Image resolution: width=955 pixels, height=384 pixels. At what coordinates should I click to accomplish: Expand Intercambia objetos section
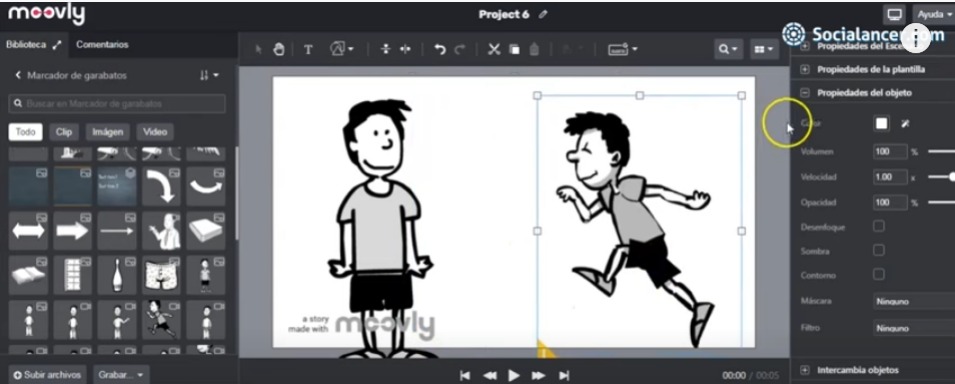(x=805, y=370)
